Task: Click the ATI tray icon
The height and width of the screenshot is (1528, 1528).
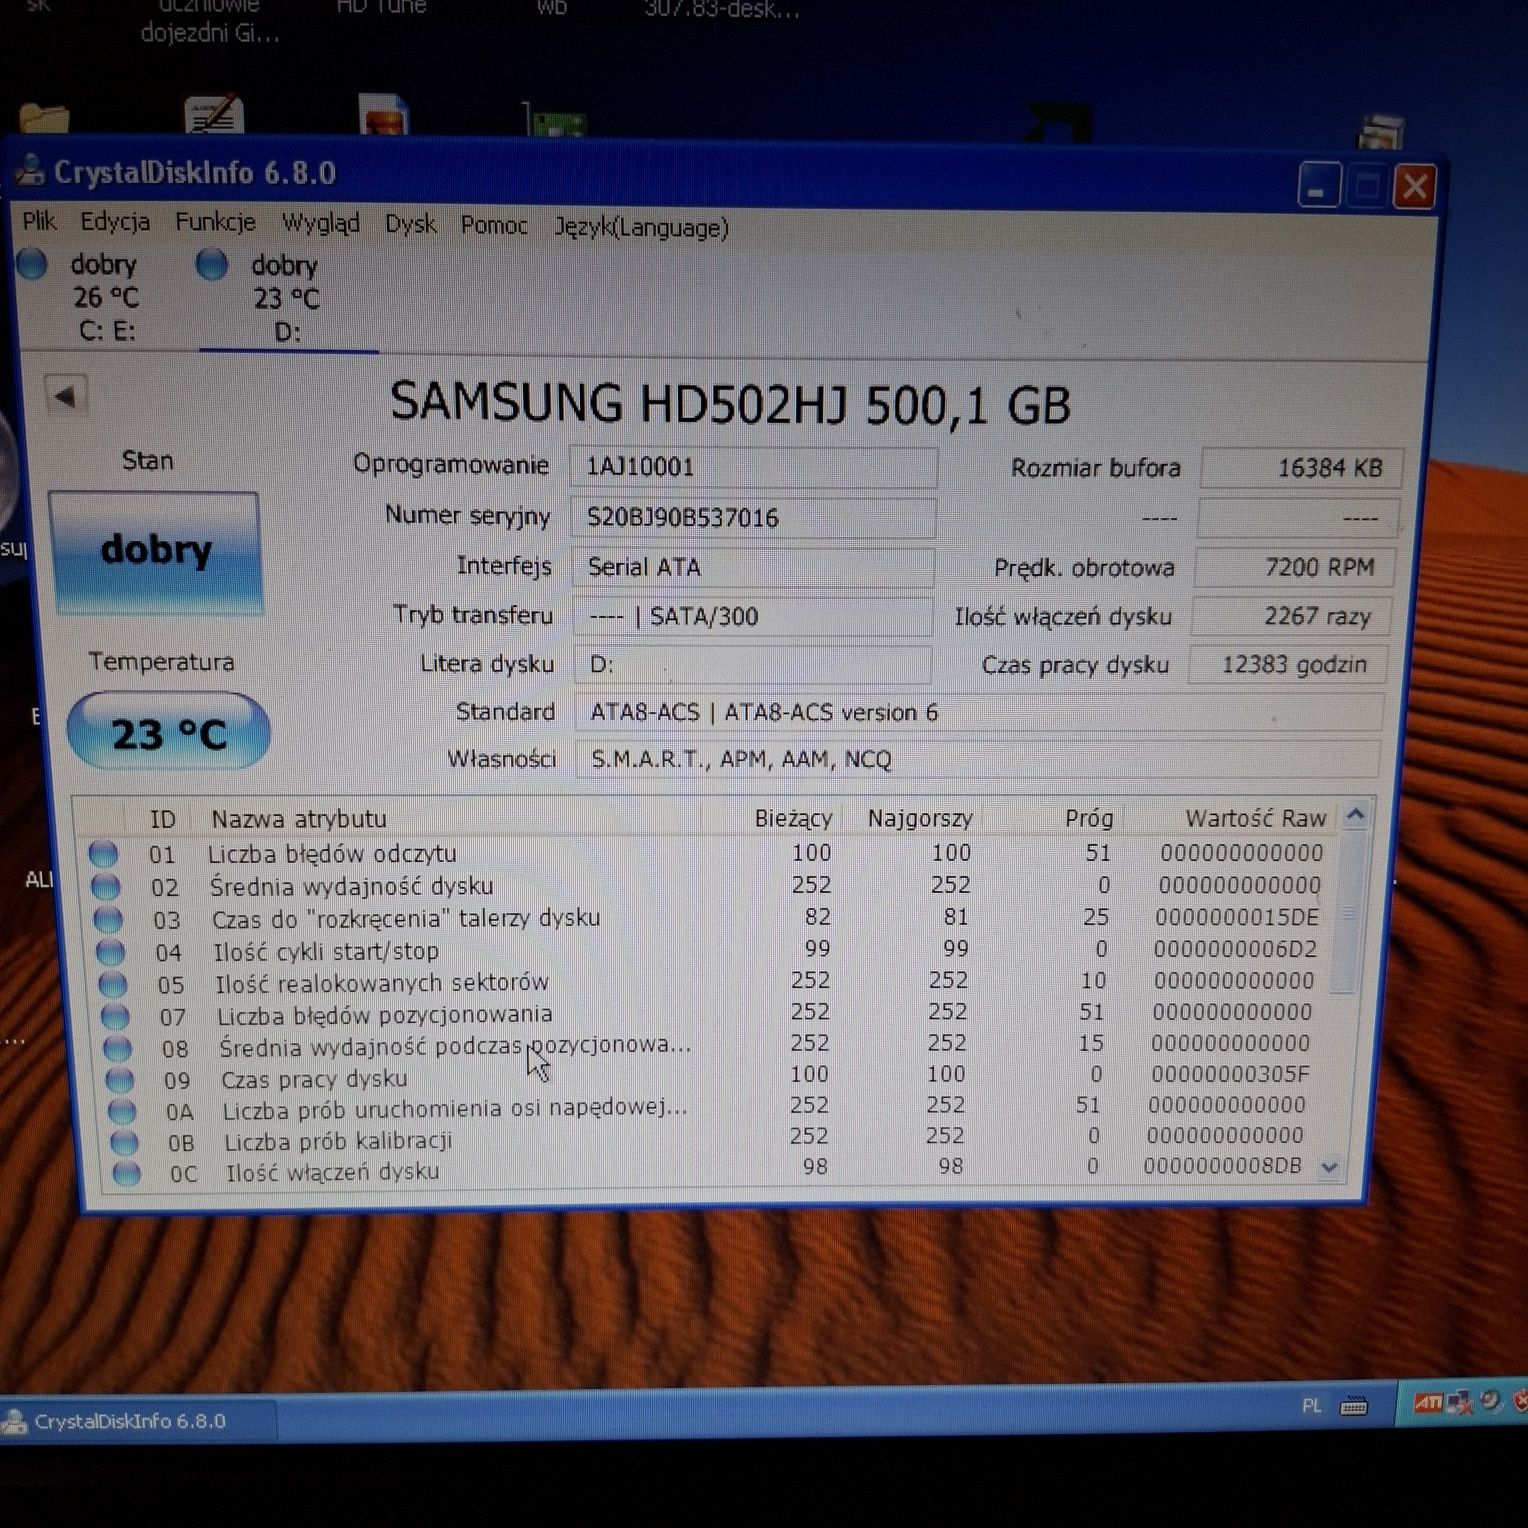Action: click(x=1427, y=1403)
